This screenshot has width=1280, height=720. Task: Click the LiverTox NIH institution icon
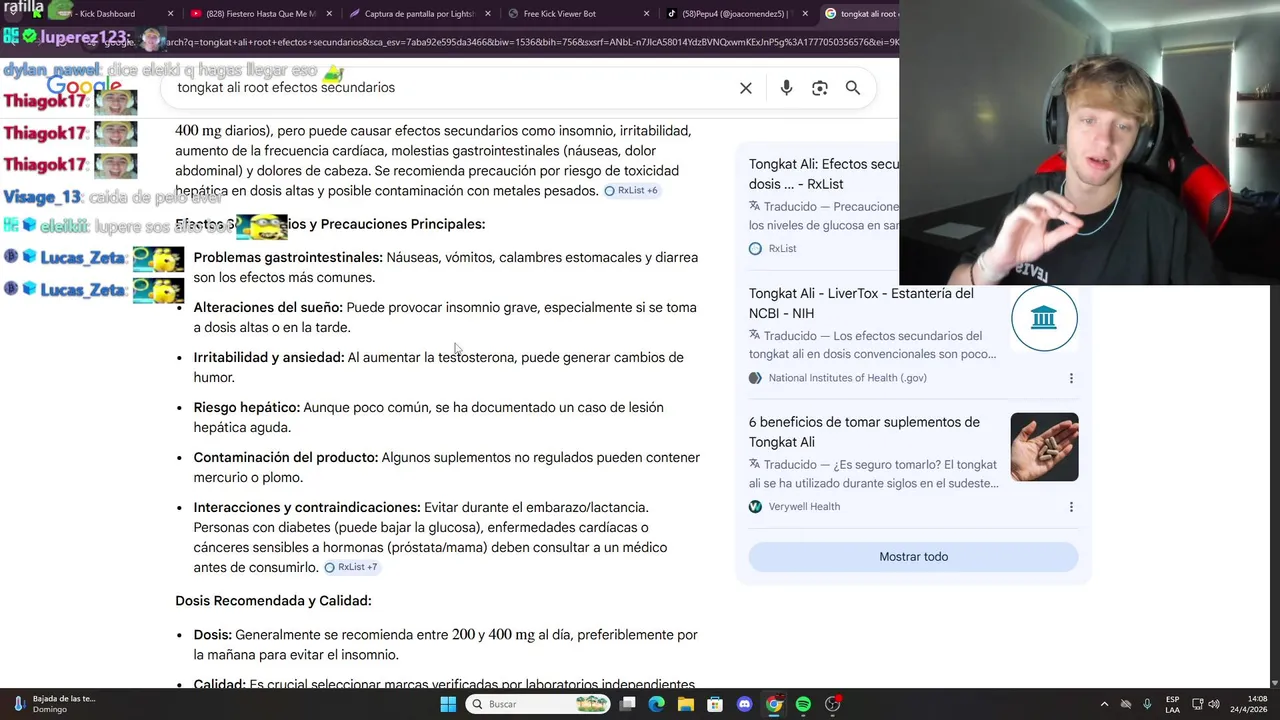pyautogui.click(x=1044, y=318)
